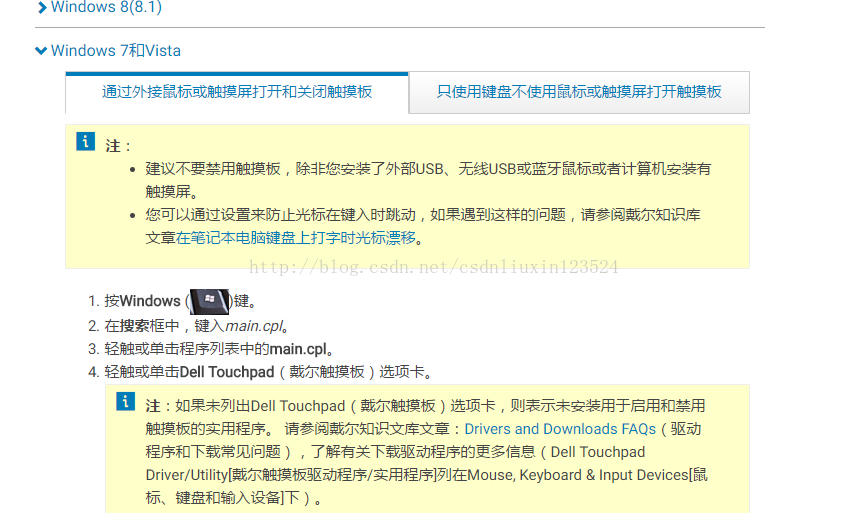Click the text Mouse, Keyboard & Input Devices
The image size is (848, 513).
(x=578, y=475)
